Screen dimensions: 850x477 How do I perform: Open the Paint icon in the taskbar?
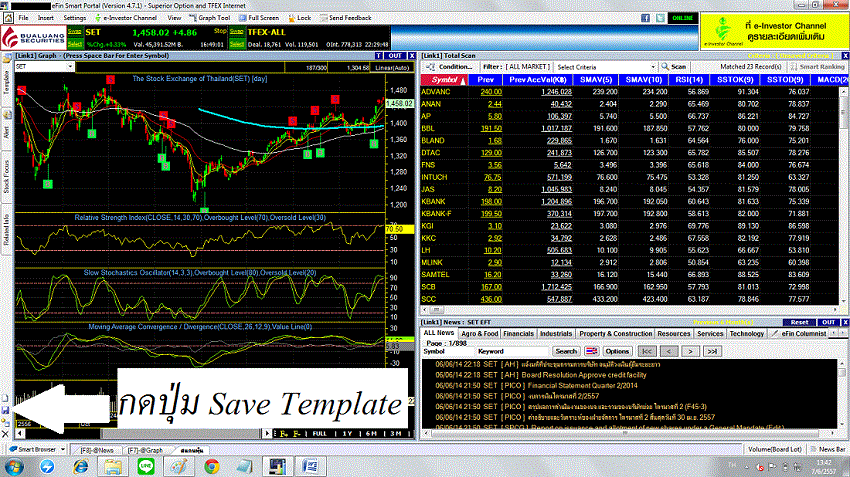(x=179, y=466)
